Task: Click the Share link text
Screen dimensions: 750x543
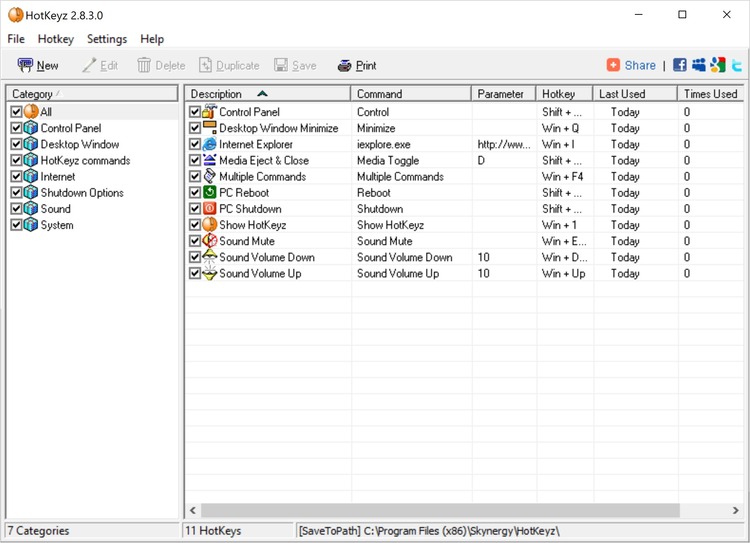Action: (640, 66)
